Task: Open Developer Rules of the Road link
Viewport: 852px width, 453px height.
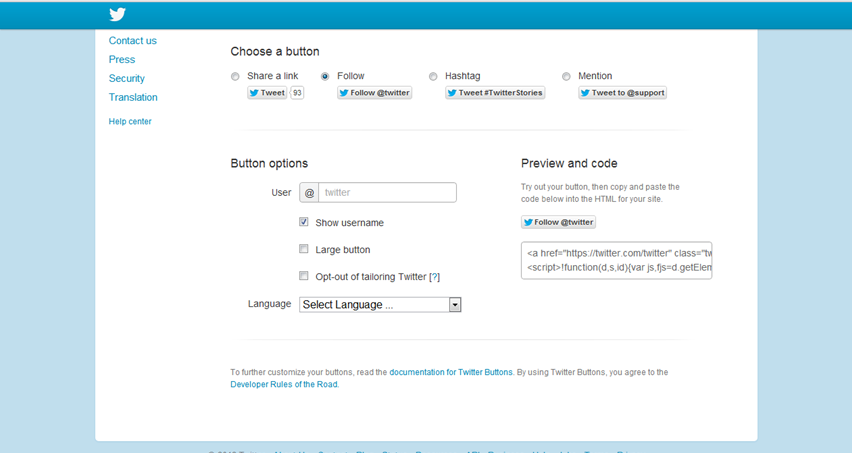Action: click(284, 384)
